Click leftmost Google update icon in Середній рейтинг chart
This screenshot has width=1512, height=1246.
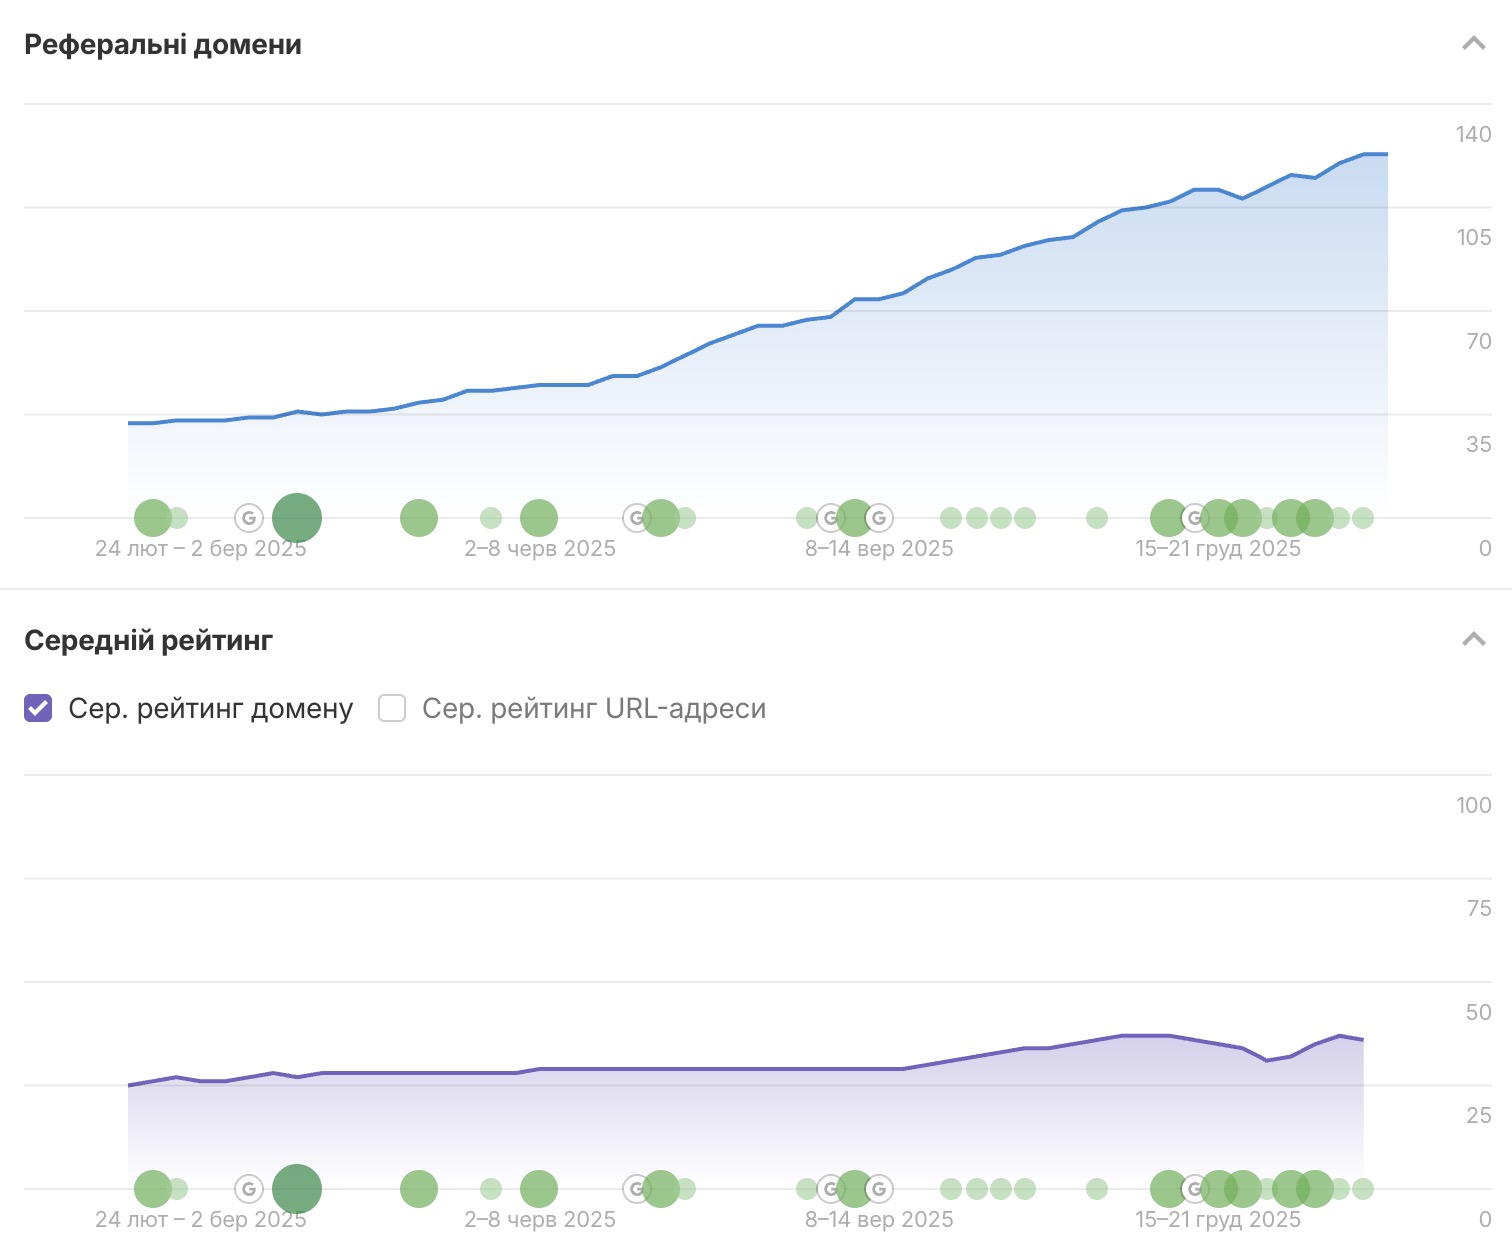[249, 1189]
